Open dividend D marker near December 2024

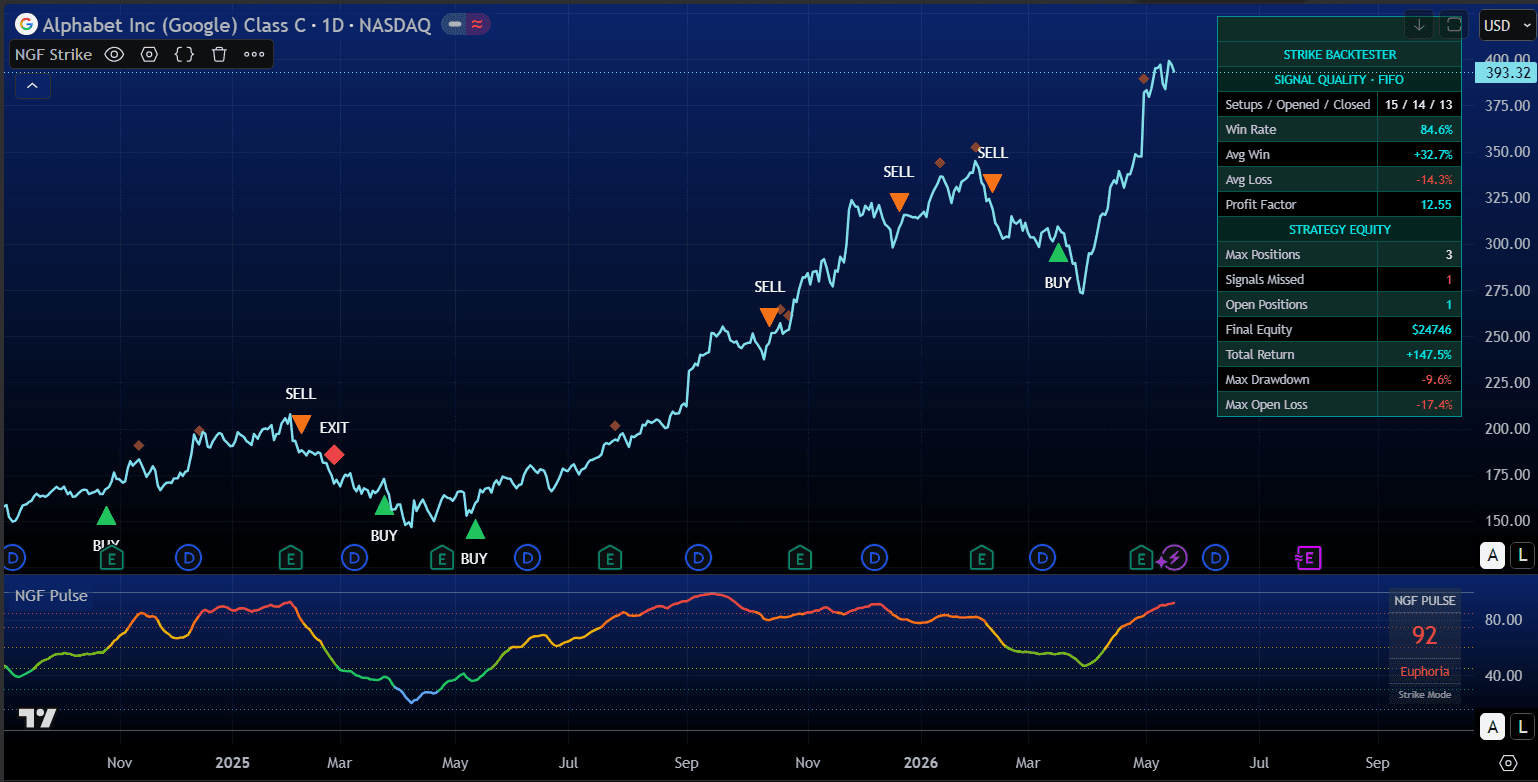(x=188, y=557)
